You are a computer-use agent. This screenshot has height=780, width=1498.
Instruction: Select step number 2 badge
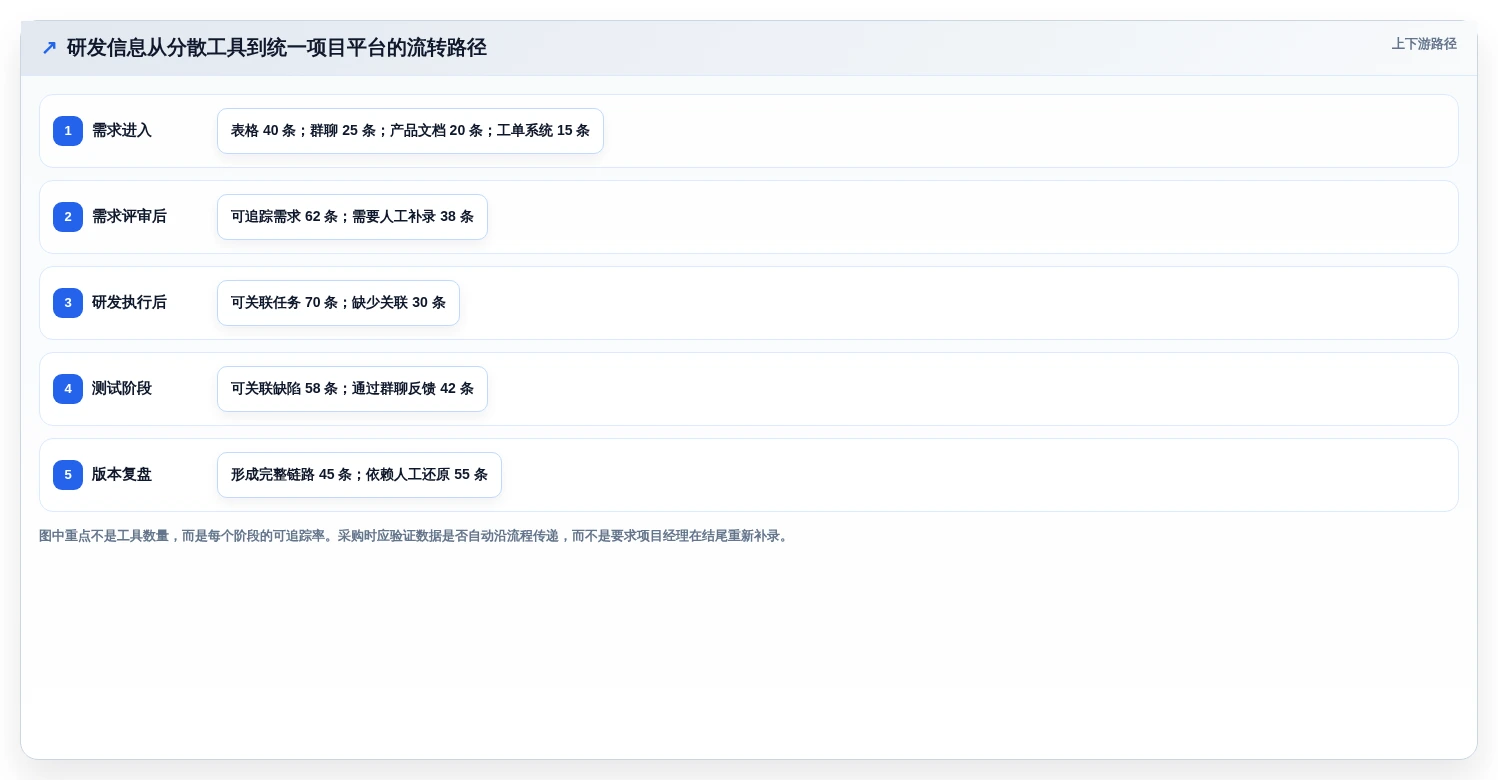[68, 217]
